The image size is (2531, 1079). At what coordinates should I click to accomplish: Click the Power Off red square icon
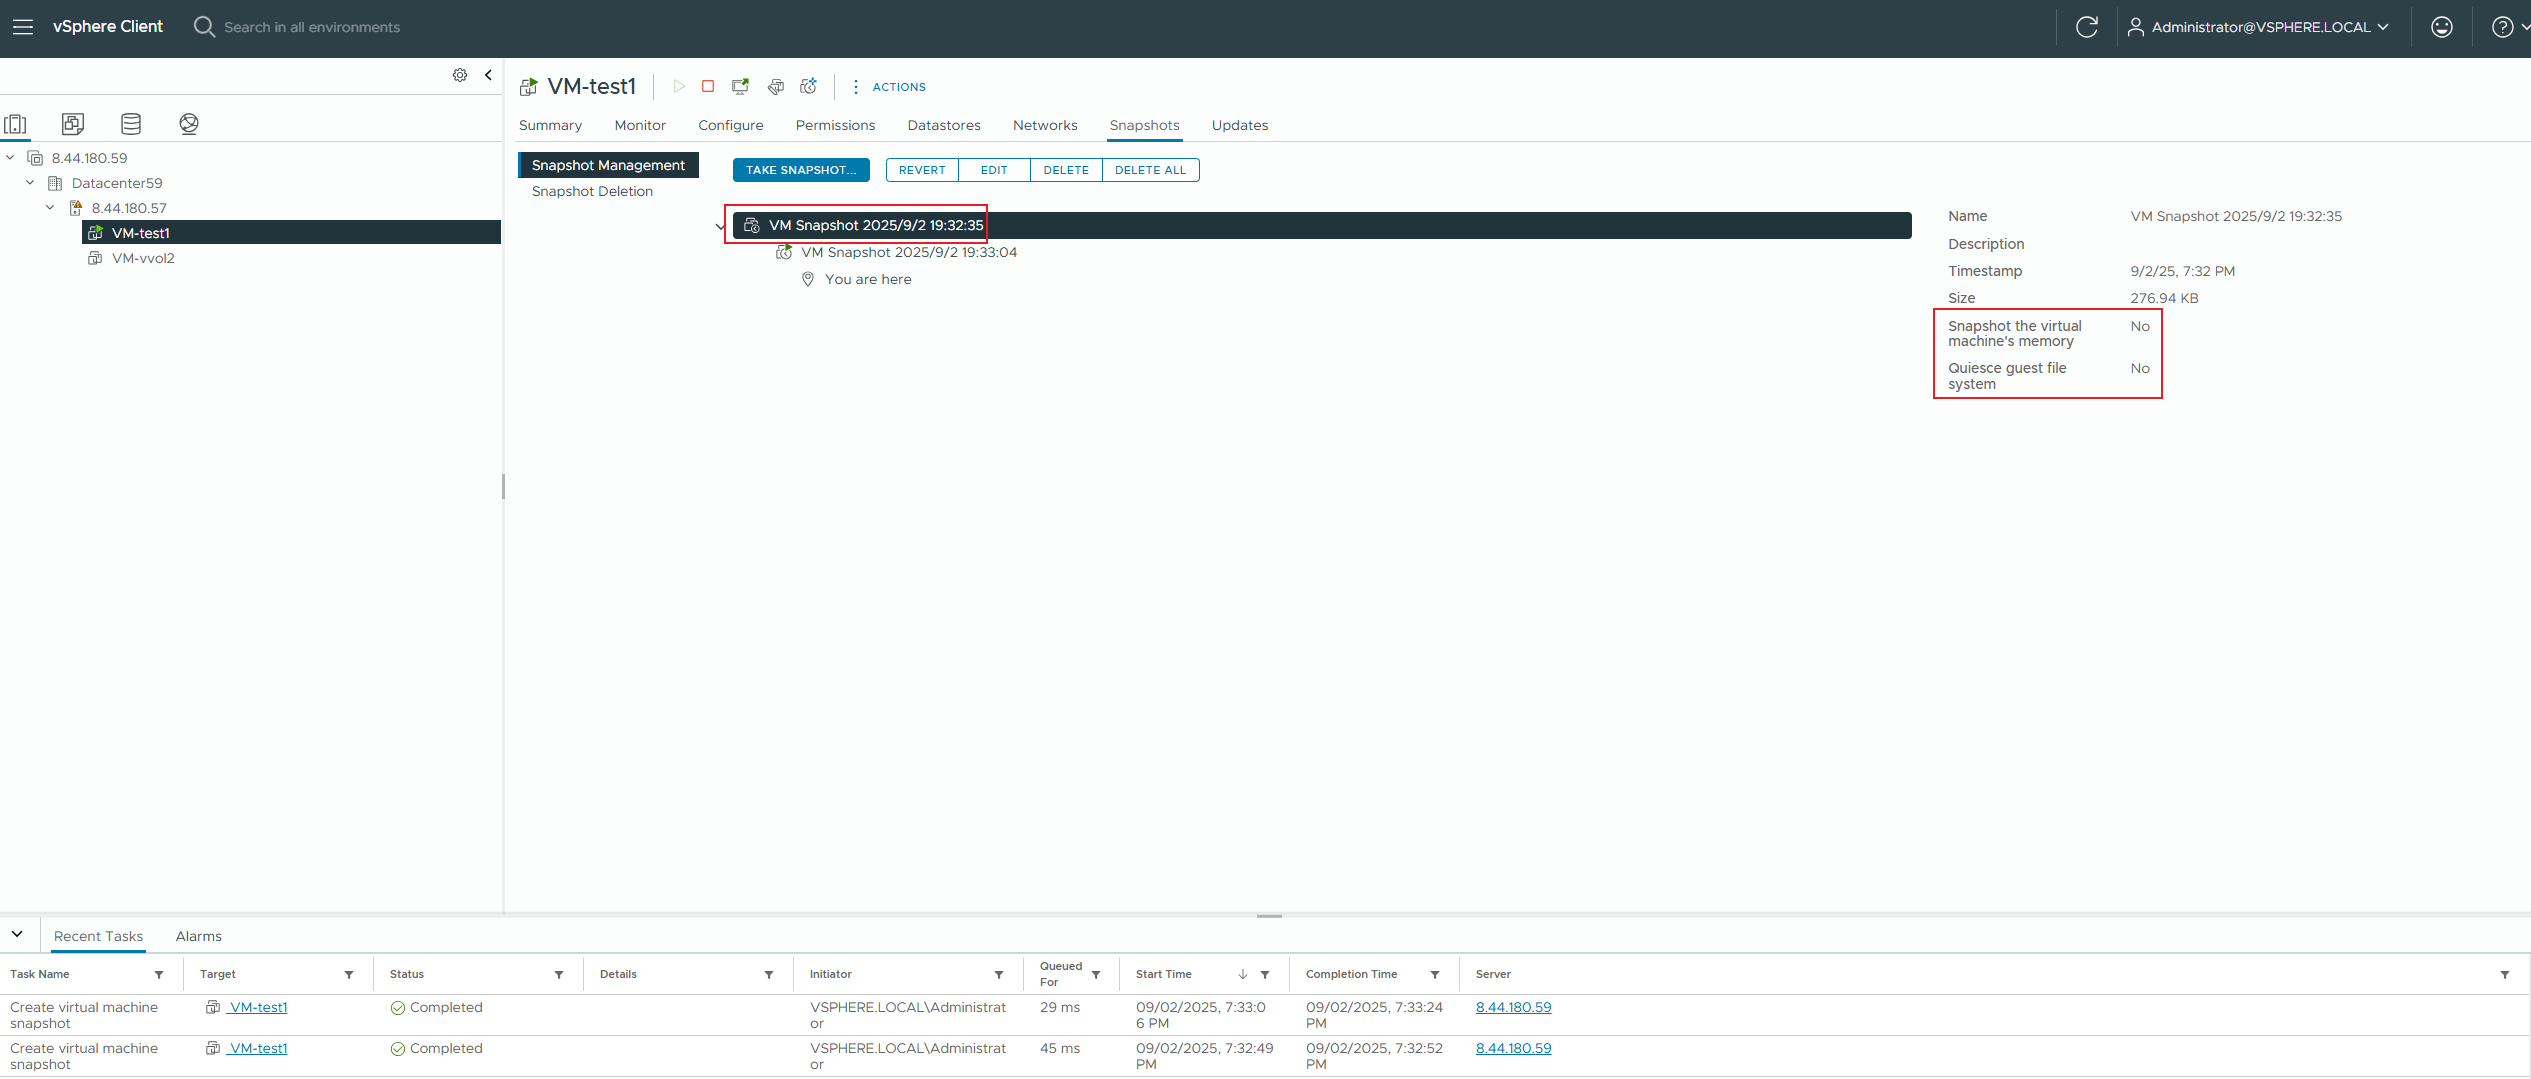(x=708, y=87)
